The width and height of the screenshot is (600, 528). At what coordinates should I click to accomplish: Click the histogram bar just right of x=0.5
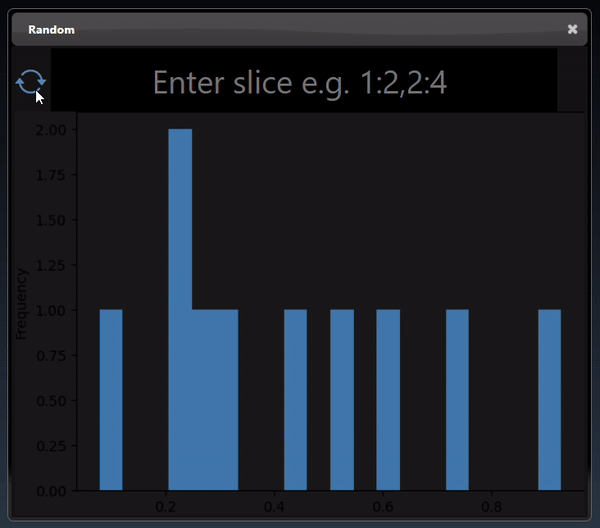(342, 400)
